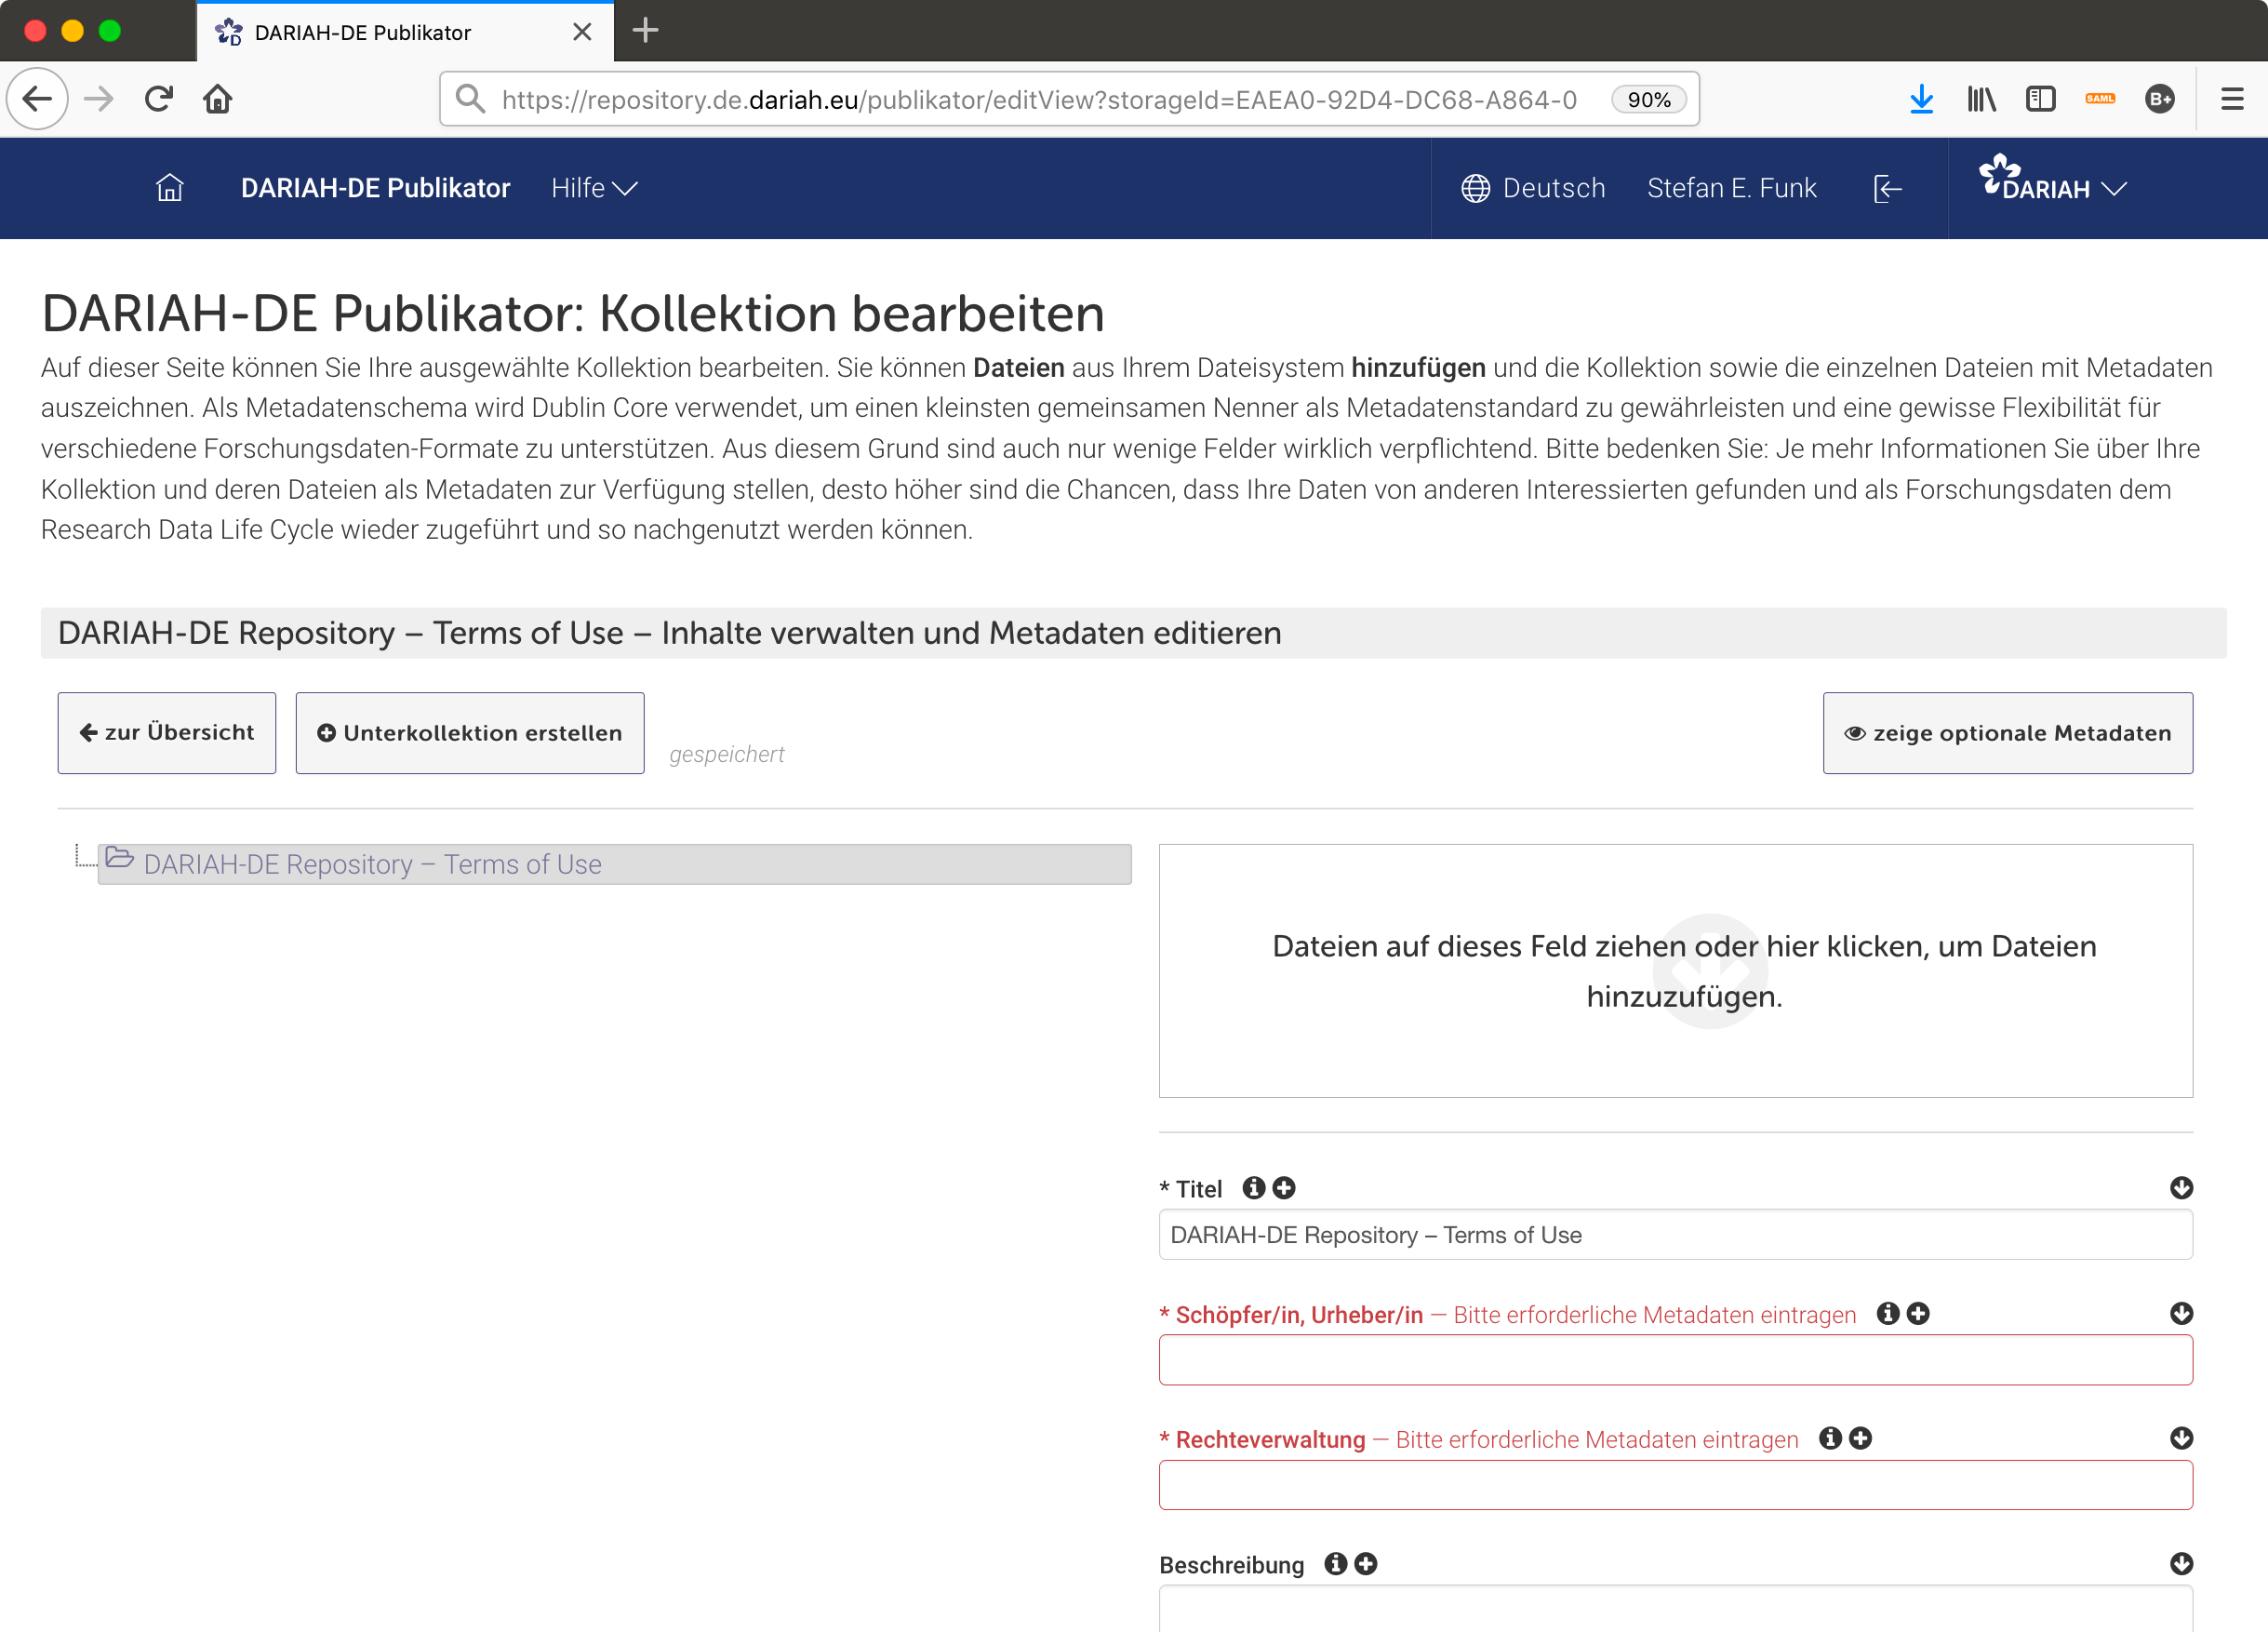Click the SAML extension icon in the toolbar

click(x=2101, y=99)
